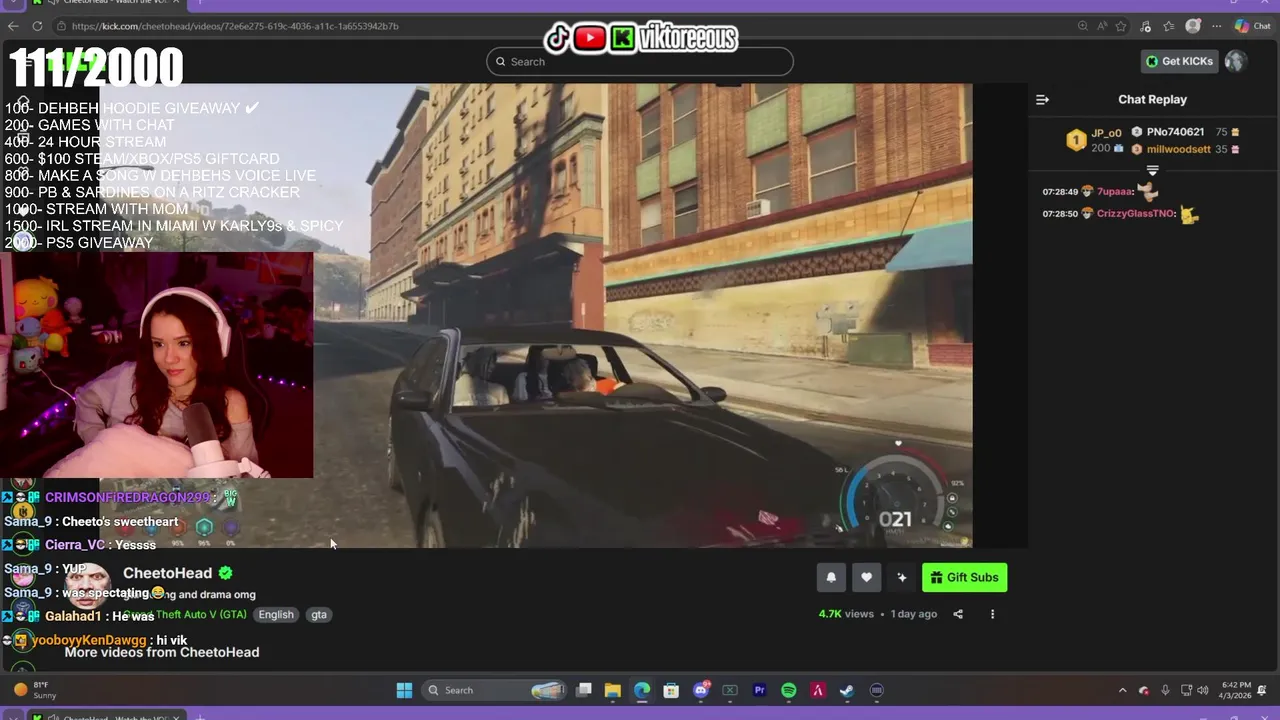Open network settings from the system tray
The width and height of the screenshot is (1280, 720).
coord(1187,690)
